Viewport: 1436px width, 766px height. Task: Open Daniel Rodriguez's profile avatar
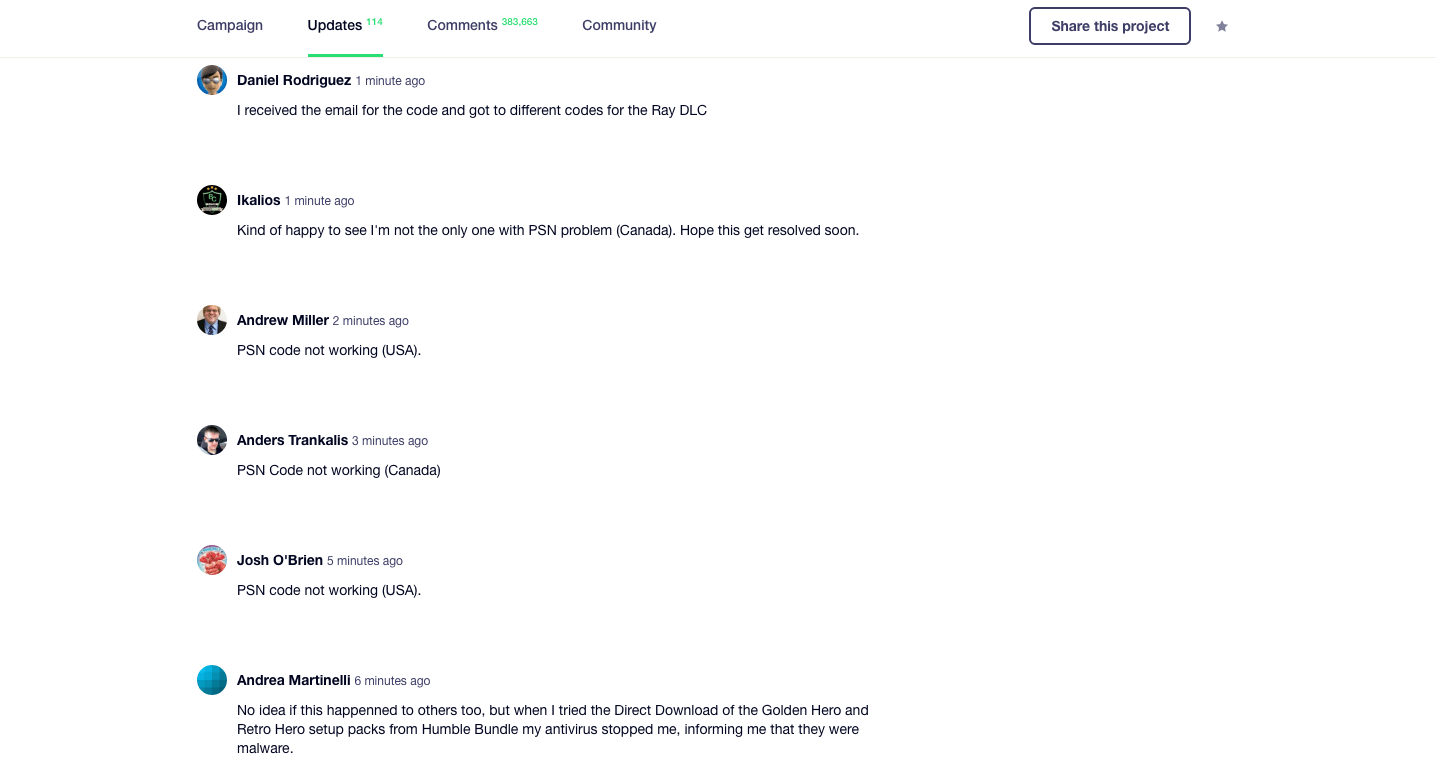click(212, 80)
